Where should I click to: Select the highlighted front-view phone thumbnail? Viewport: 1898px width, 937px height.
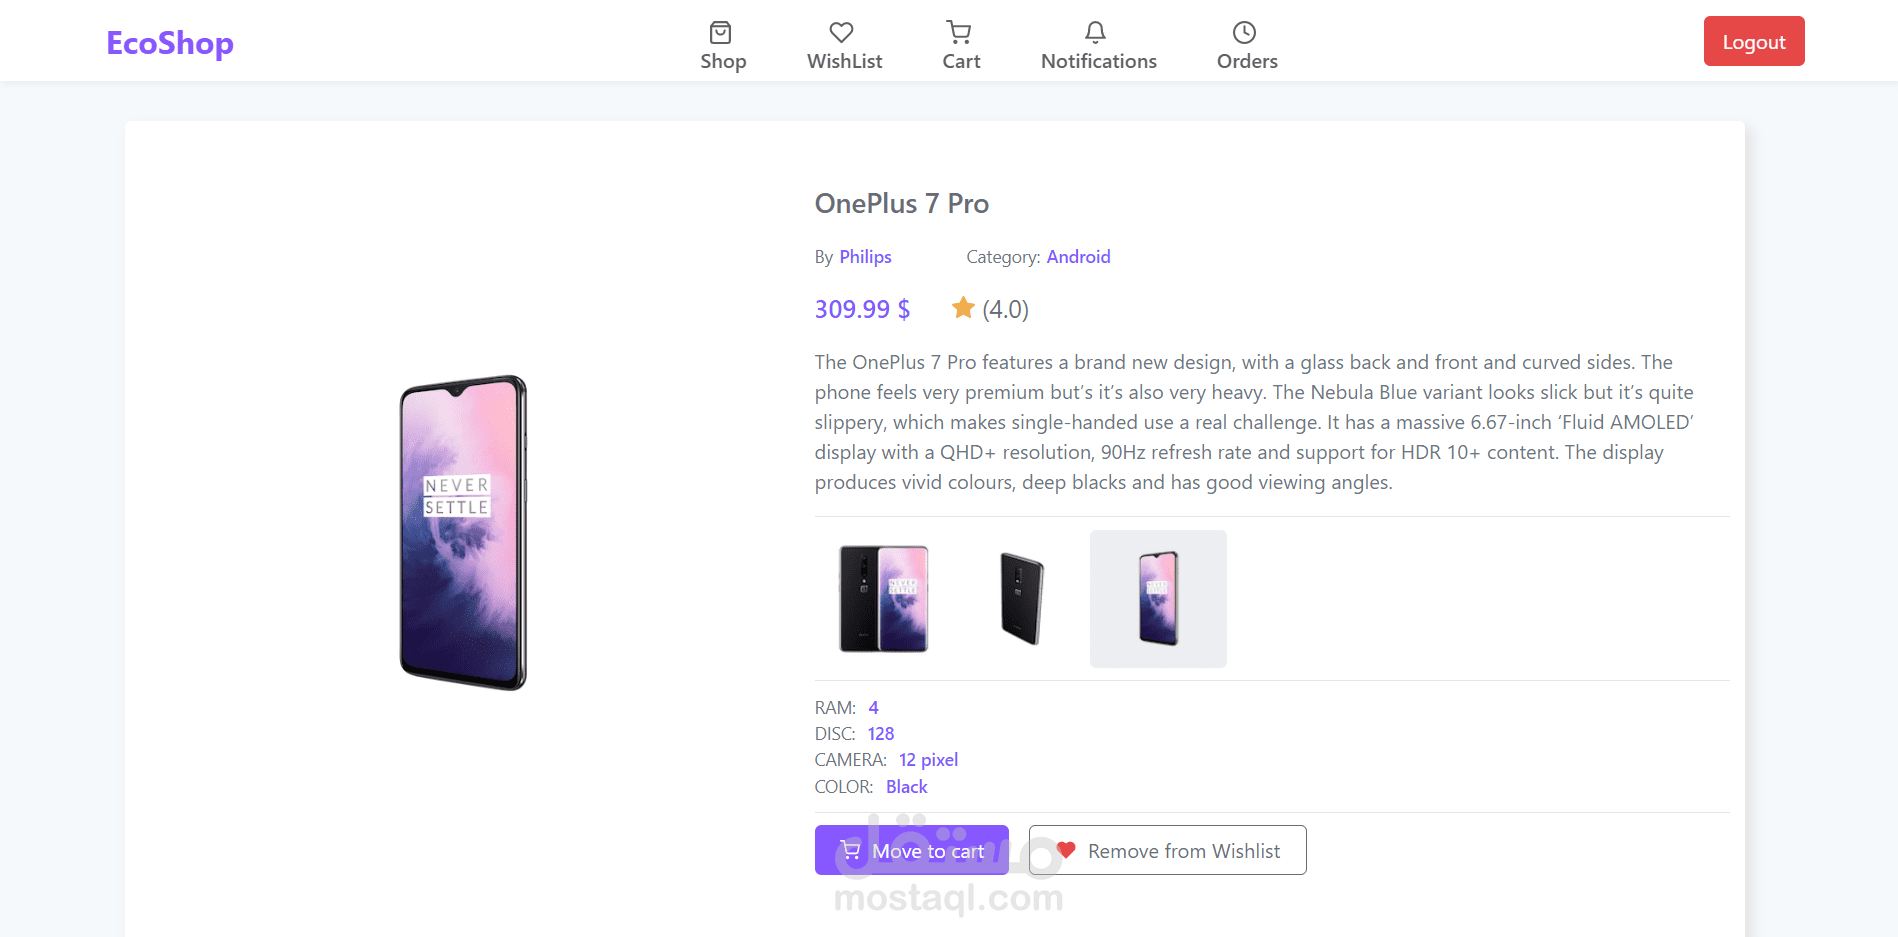[1158, 599]
